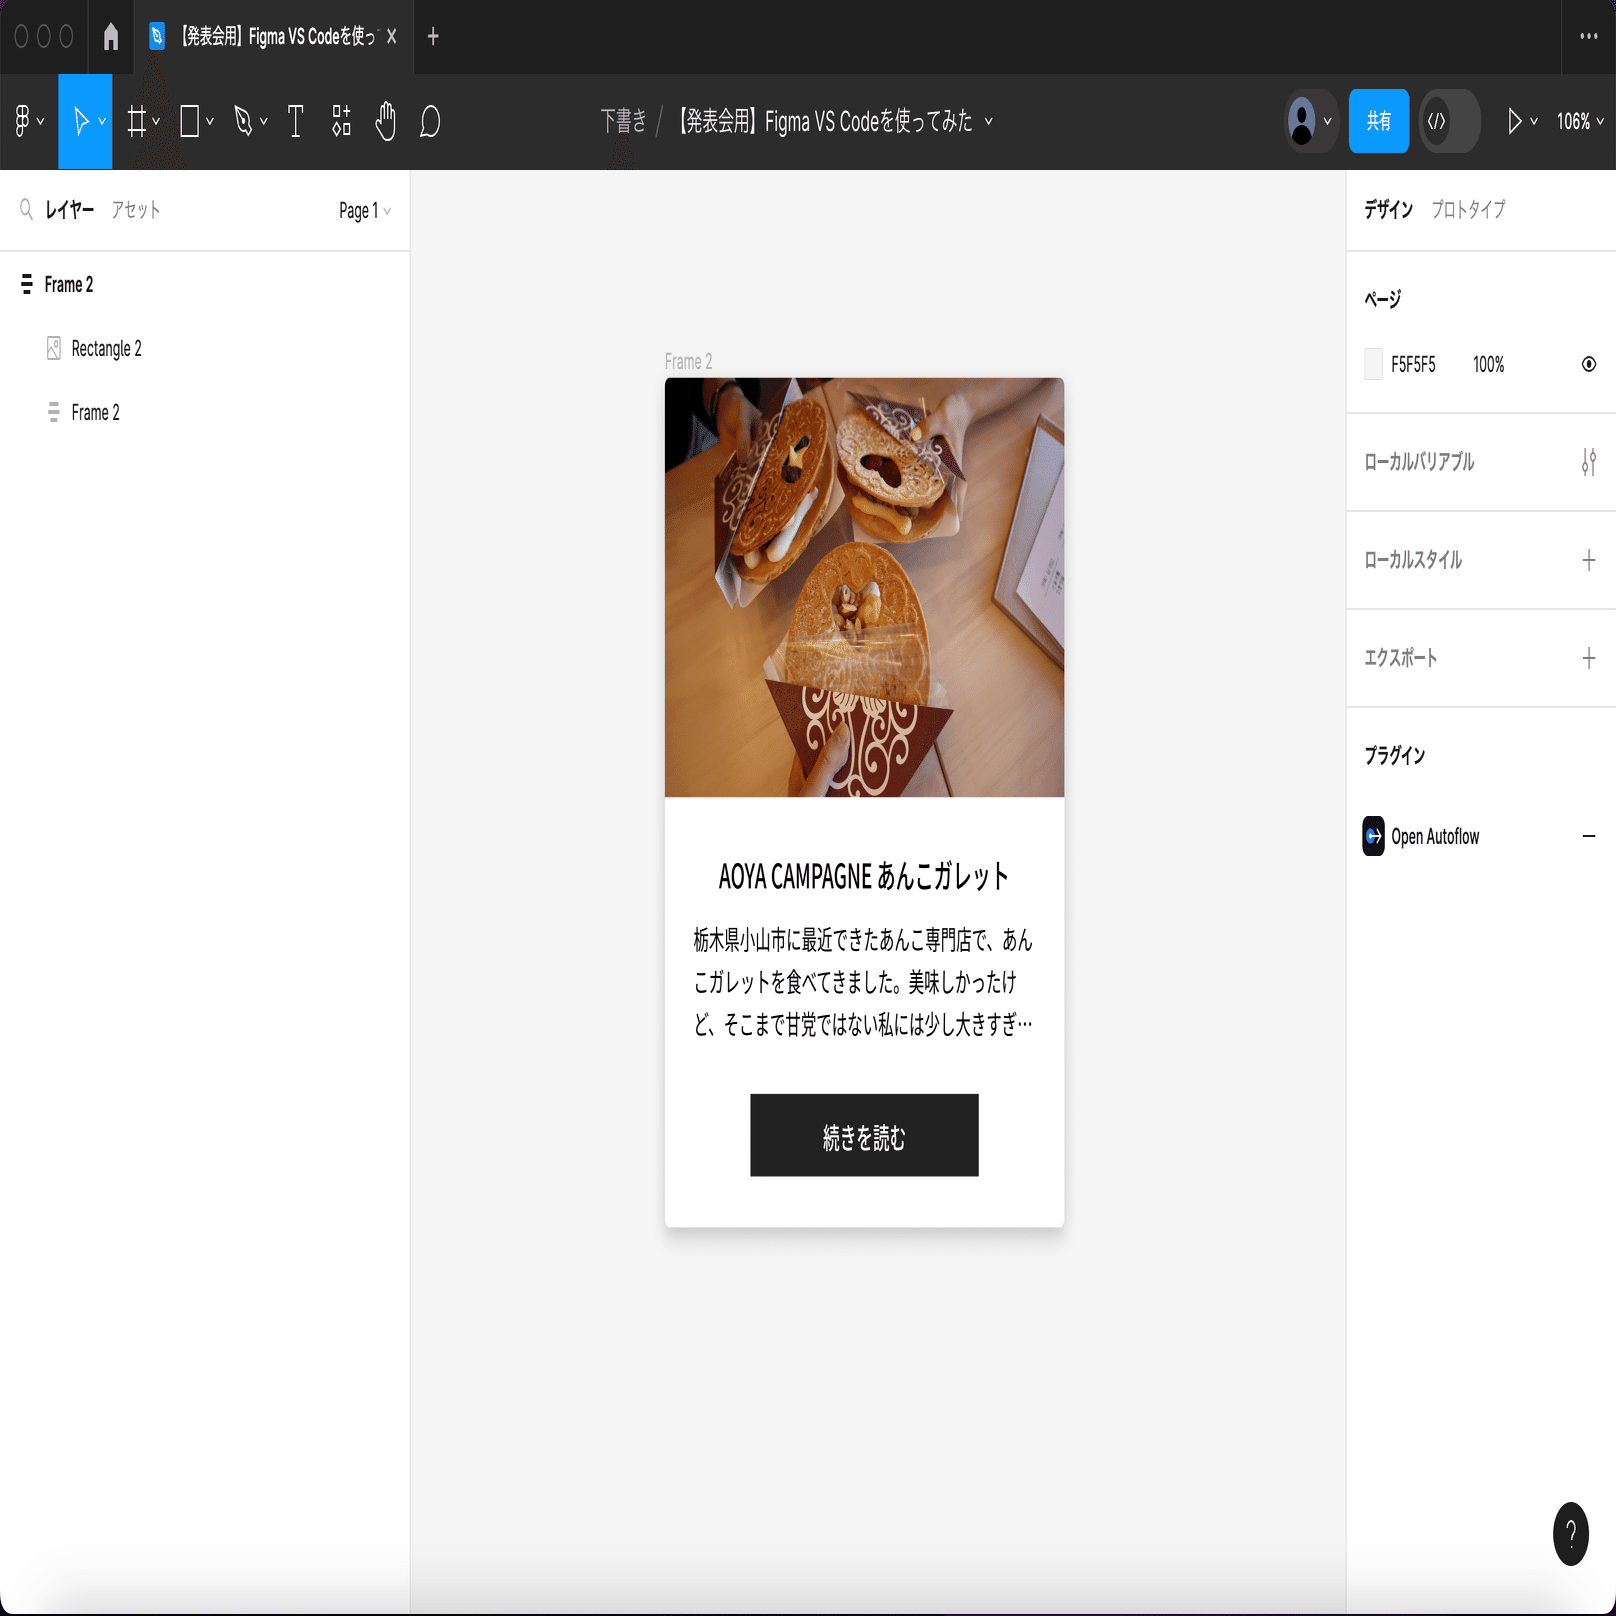The height and width of the screenshot is (1616, 1616).
Task: Click the galette photo on canvas
Action: 864,587
